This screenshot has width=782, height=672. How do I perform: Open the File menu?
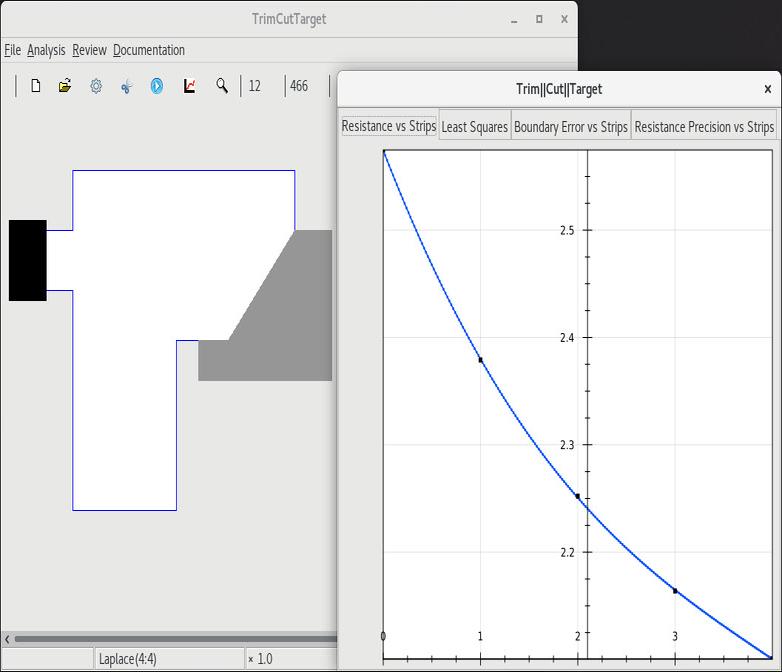click(12, 50)
